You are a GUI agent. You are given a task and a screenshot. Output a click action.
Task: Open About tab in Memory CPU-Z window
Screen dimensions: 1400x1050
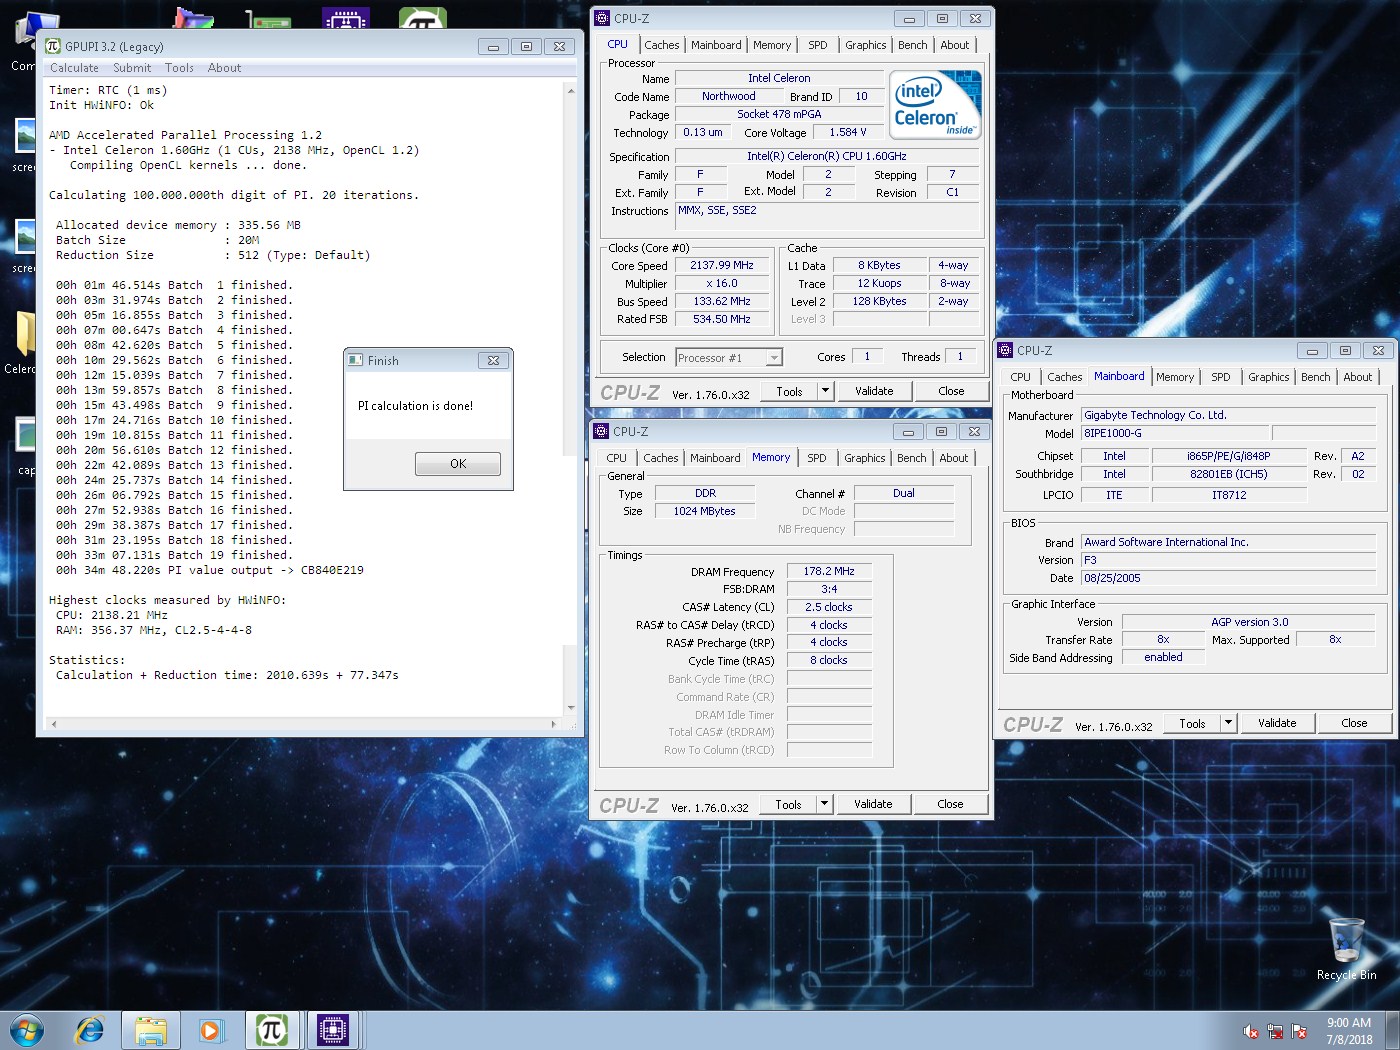(x=954, y=458)
